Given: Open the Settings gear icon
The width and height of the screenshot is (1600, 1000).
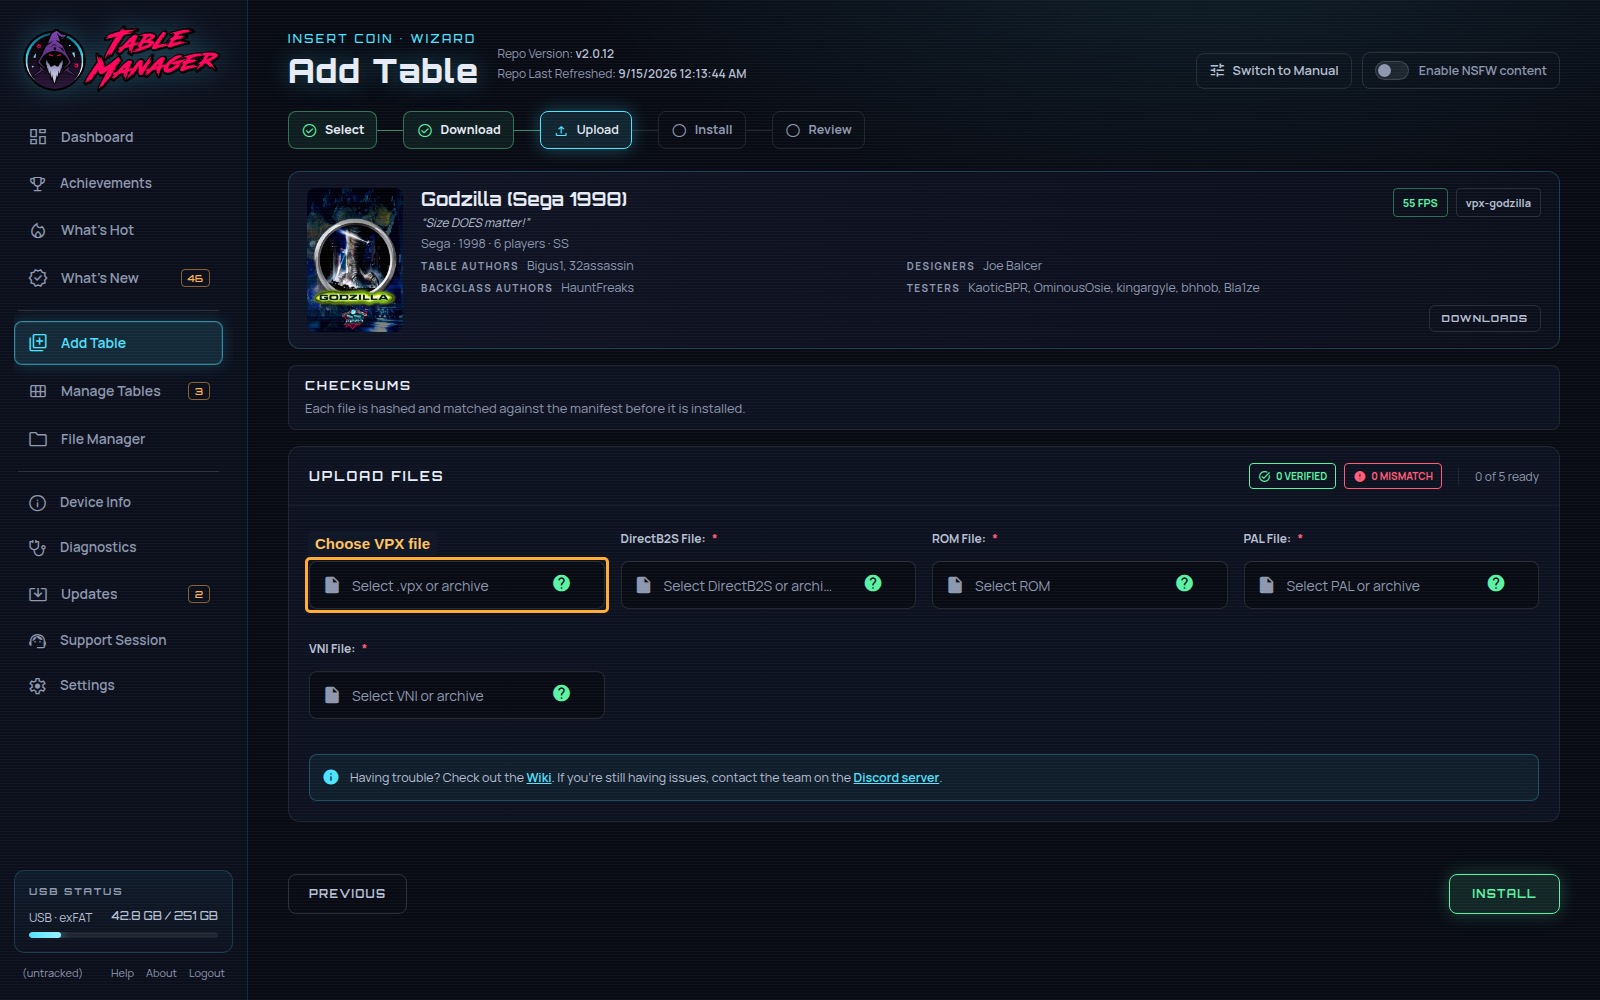Looking at the screenshot, I should pos(38,686).
